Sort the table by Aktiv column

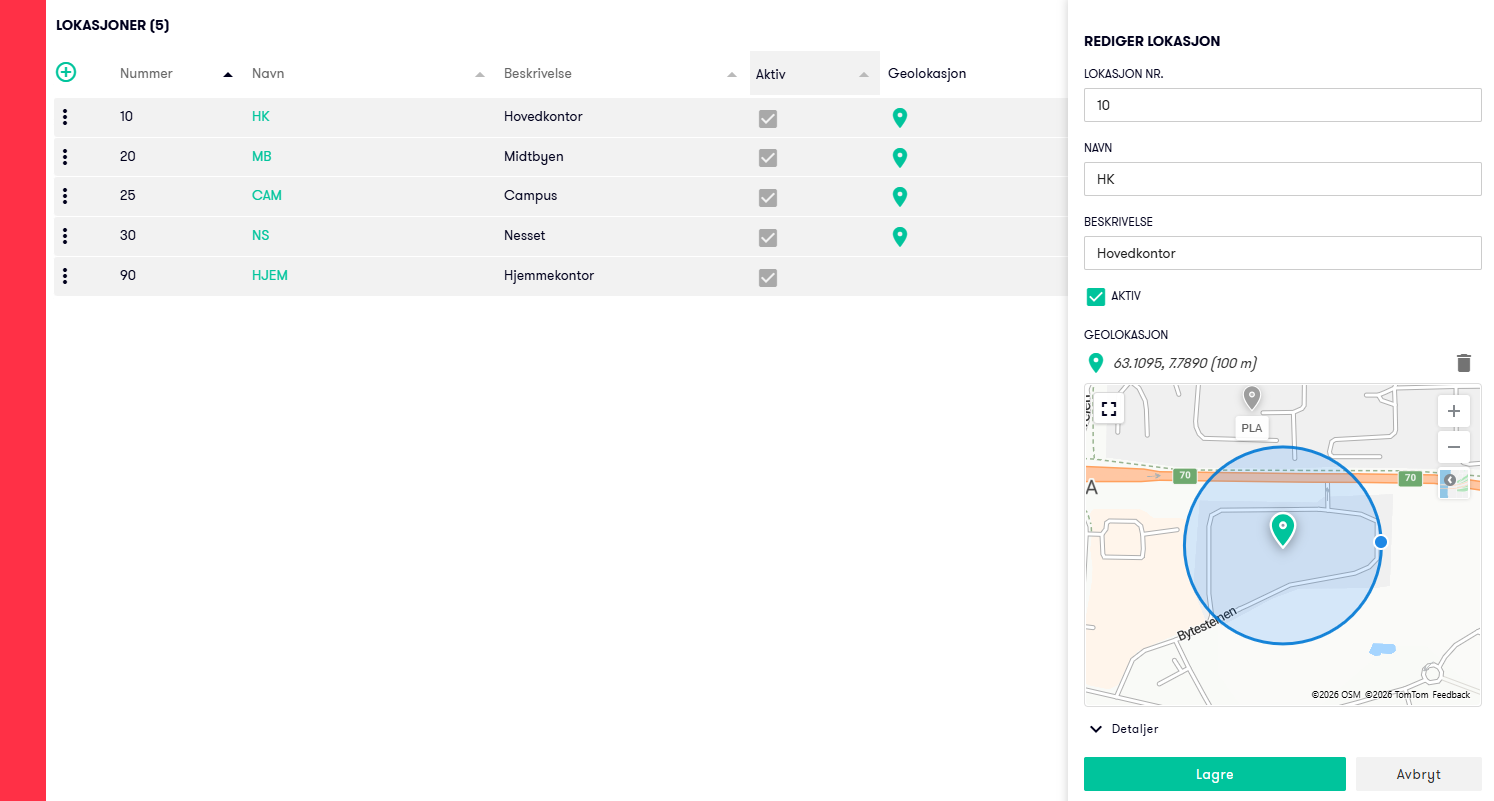click(x=815, y=73)
